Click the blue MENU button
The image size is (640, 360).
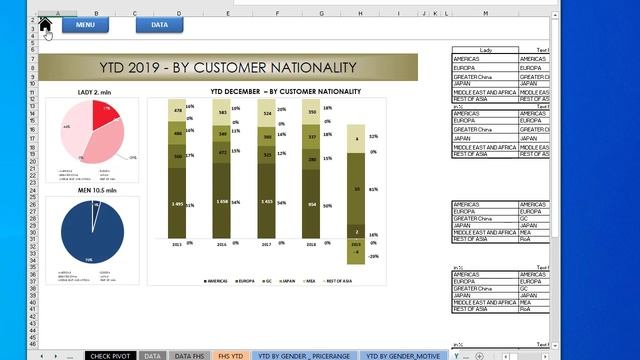85,25
